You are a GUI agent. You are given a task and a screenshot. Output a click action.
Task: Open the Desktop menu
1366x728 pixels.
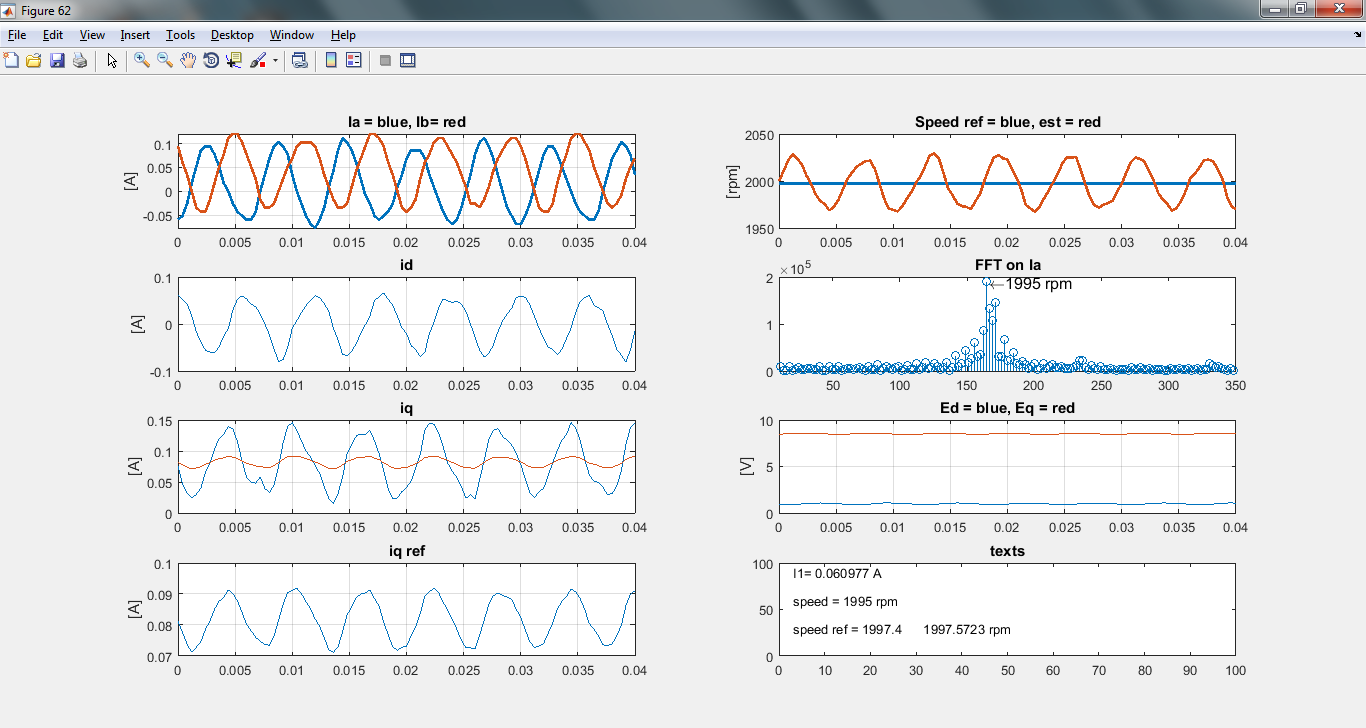coord(231,34)
